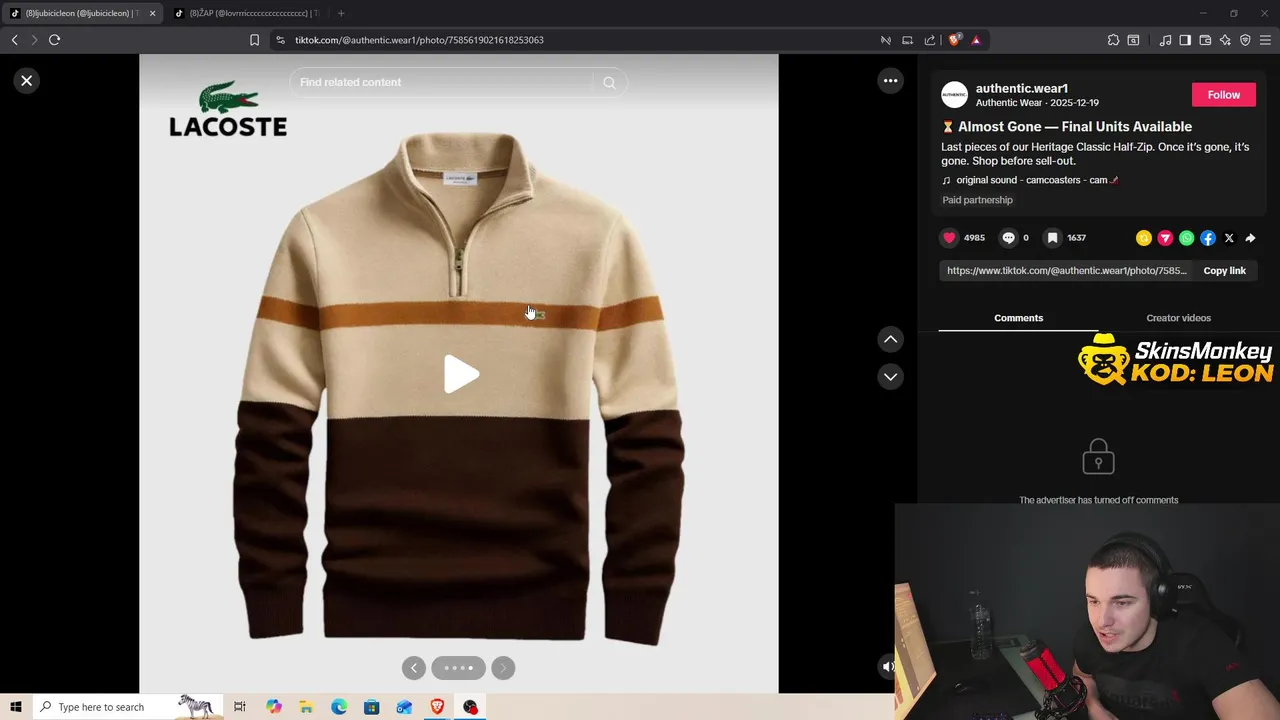Viewport: 1280px width, 720px height.
Task: Open Task View on taskbar
Action: click(x=240, y=707)
